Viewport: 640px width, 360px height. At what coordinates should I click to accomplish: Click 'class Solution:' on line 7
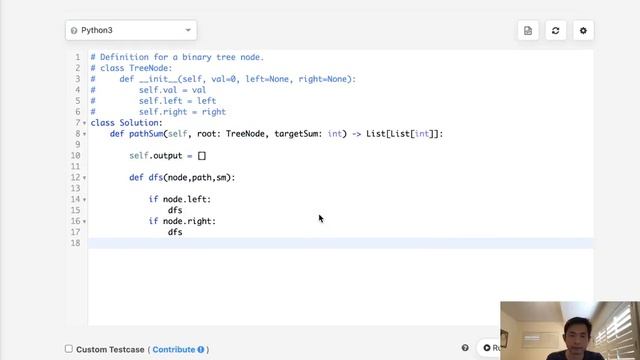tap(127, 123)
